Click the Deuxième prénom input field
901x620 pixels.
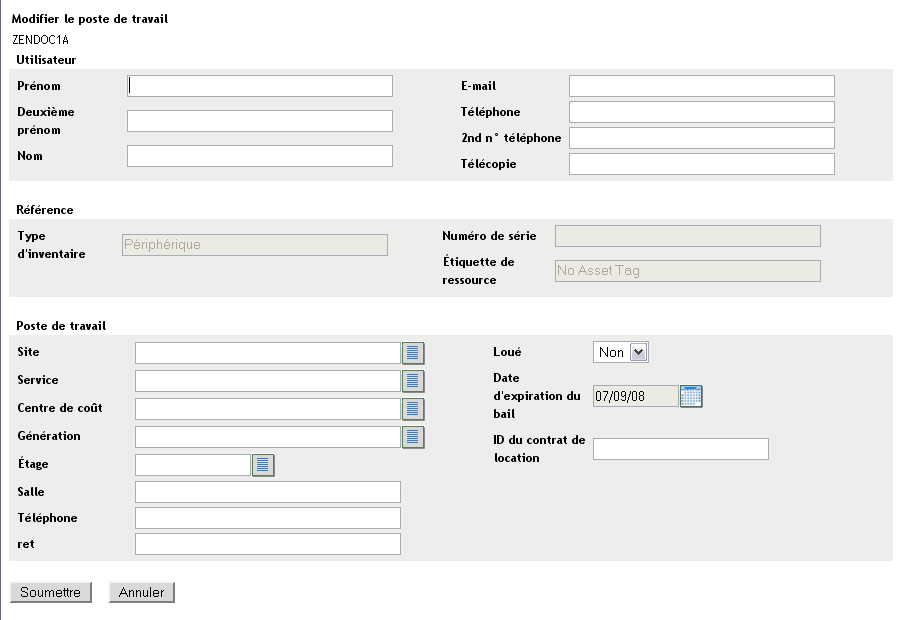[x=260, y=121]
